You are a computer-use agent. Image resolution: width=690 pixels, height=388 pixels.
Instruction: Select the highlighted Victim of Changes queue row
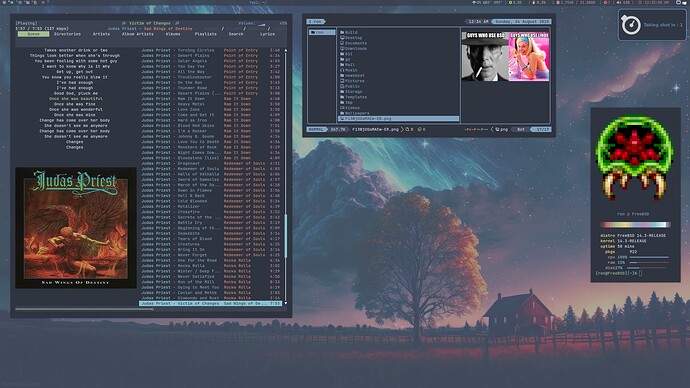211,304
